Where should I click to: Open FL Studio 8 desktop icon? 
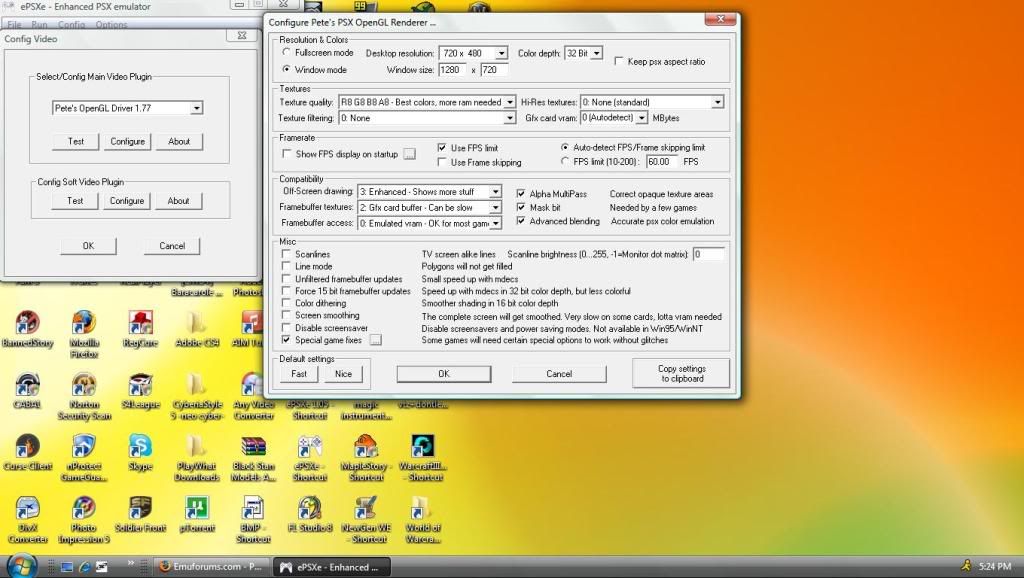(310, 514)
